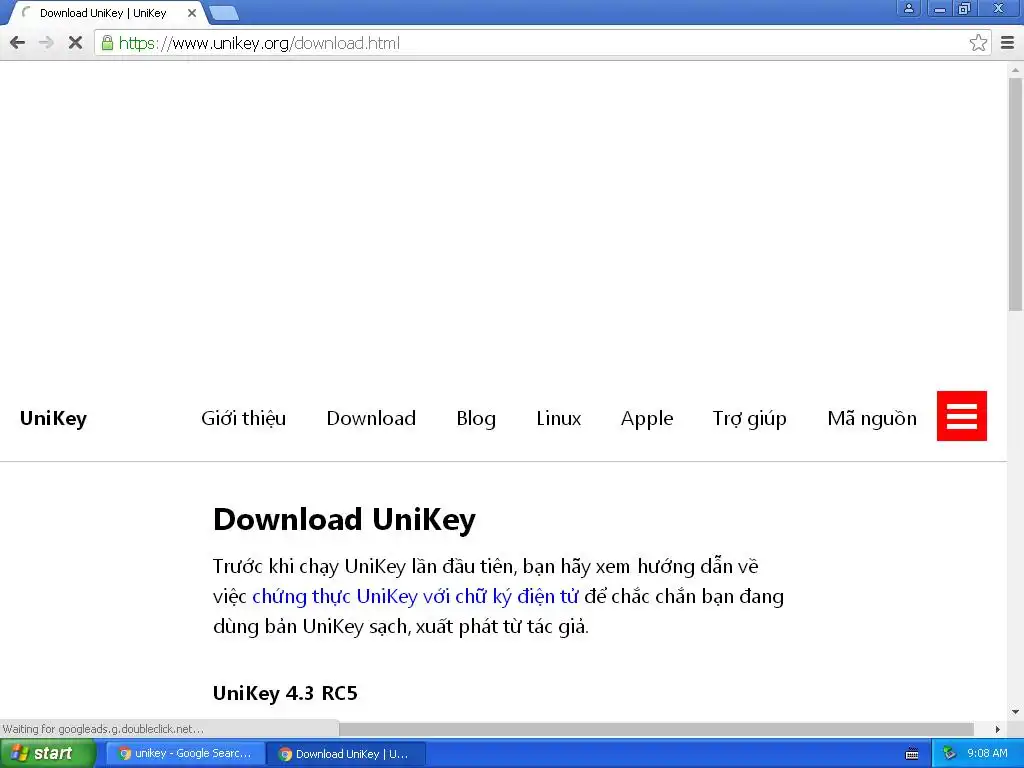Select Download UniKey taskbar button
This screenshot has width=1024, height=768.
pos(345,754)
